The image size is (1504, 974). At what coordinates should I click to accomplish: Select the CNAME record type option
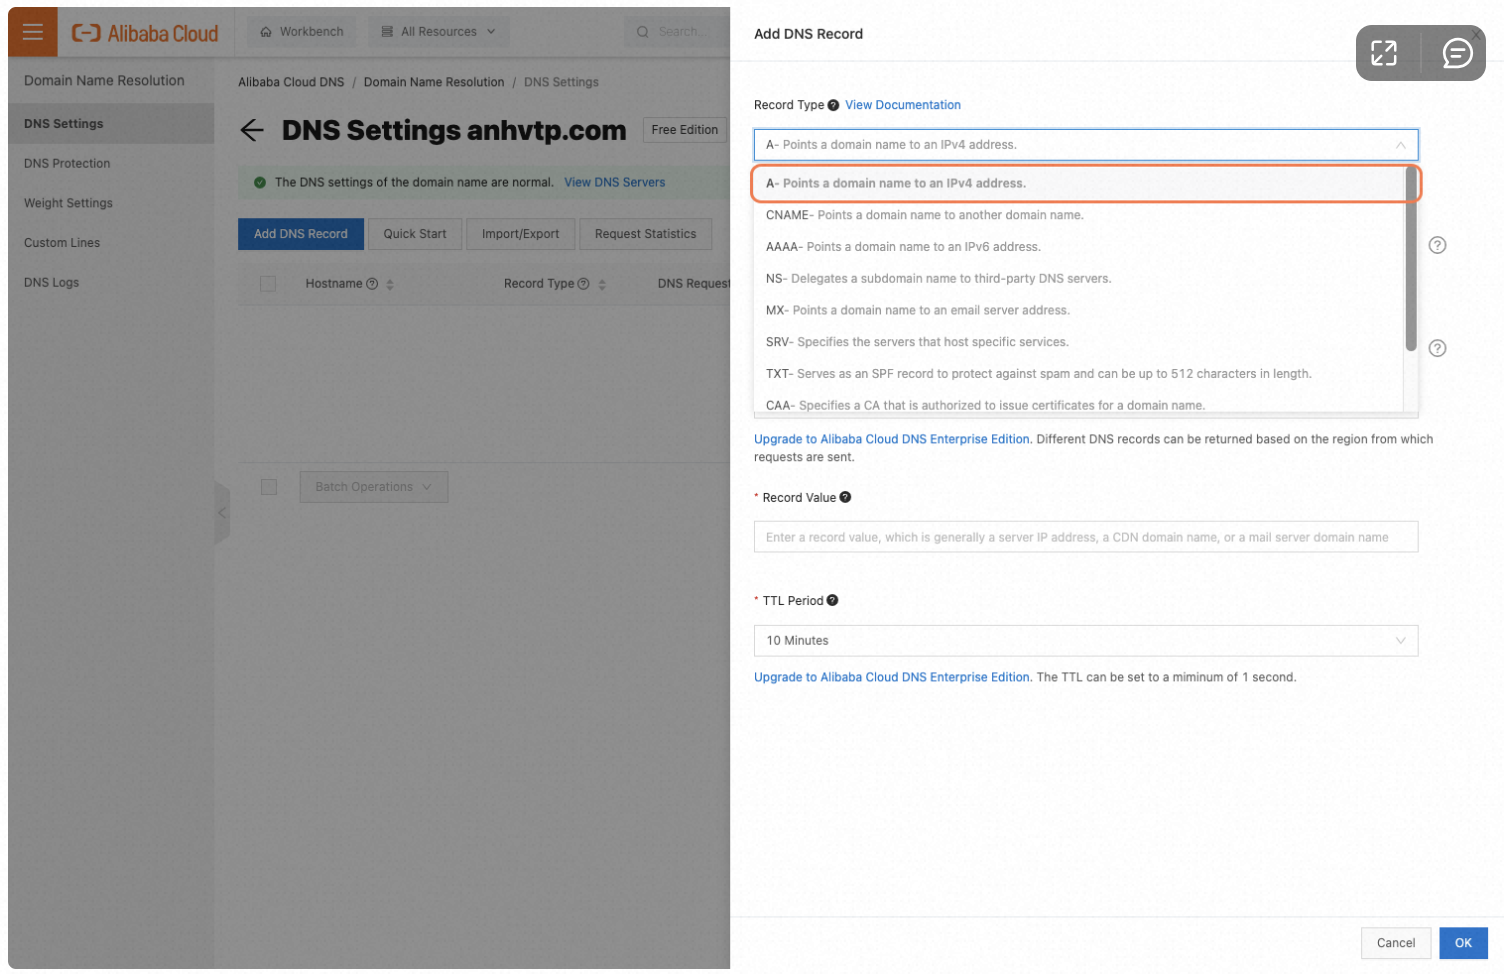(1079, 215)
